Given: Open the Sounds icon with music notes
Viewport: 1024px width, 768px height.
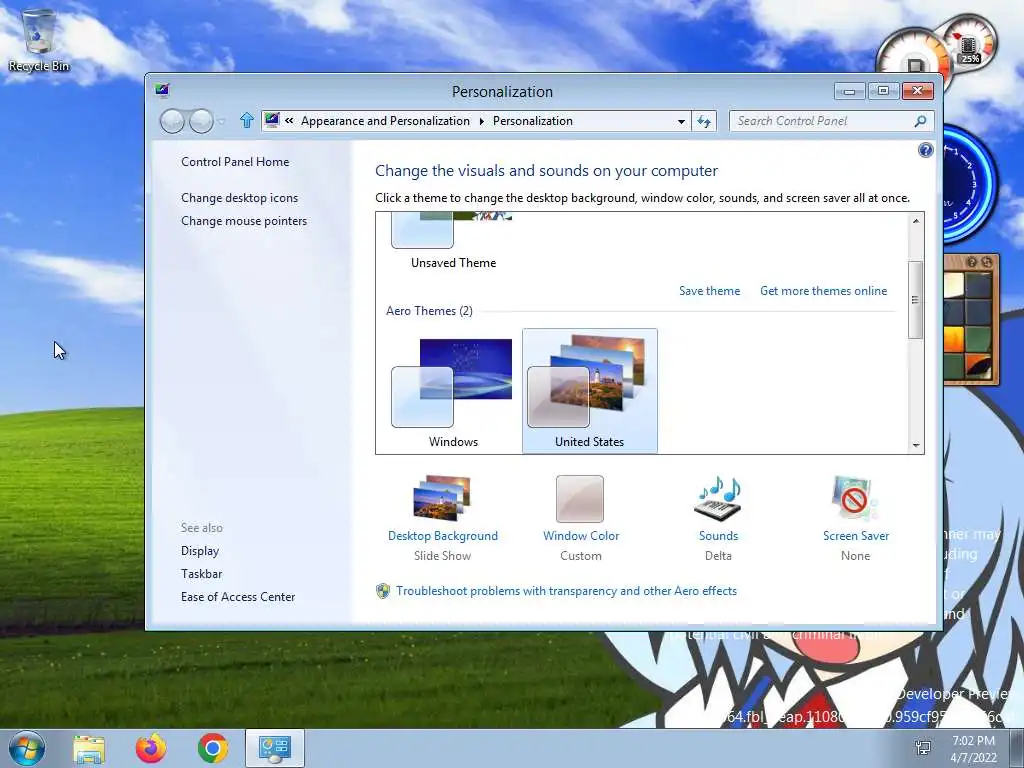Looking at the screenshot, I should point(718,499).
